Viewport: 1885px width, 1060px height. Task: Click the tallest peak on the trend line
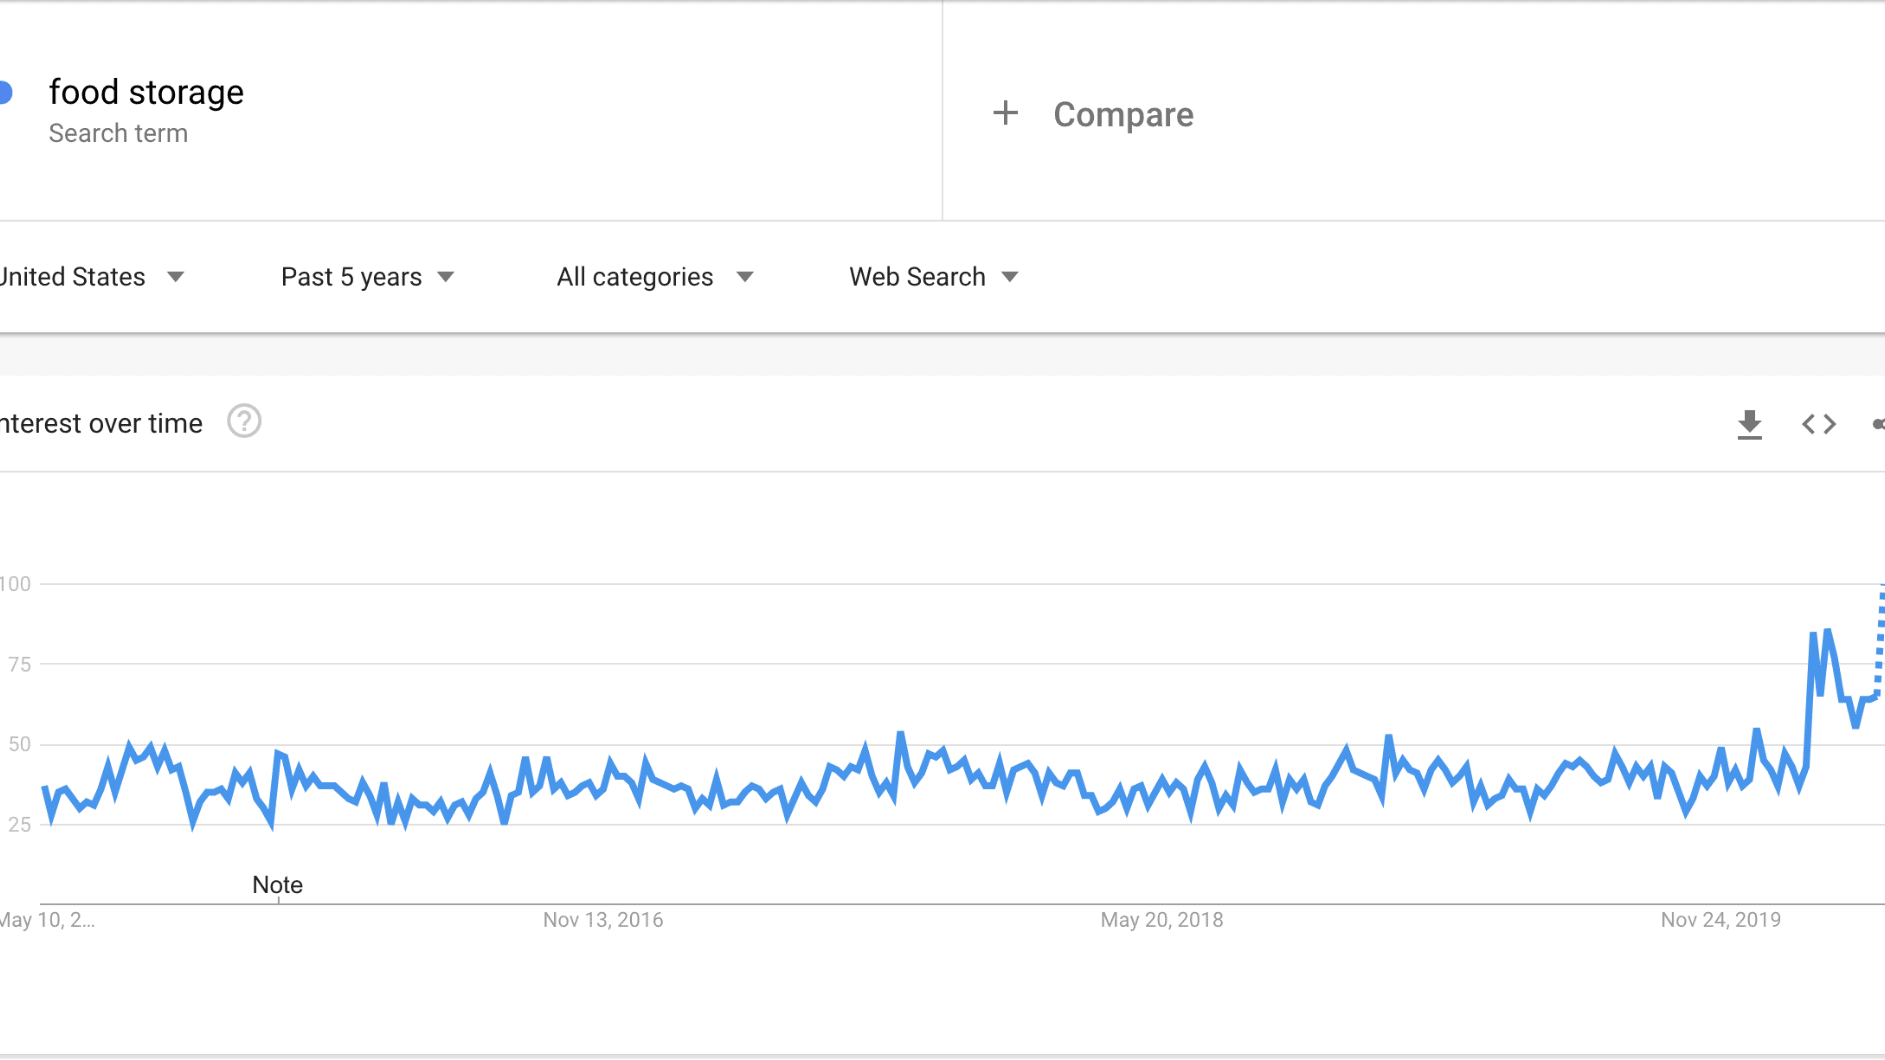(x=1827, y=631)
